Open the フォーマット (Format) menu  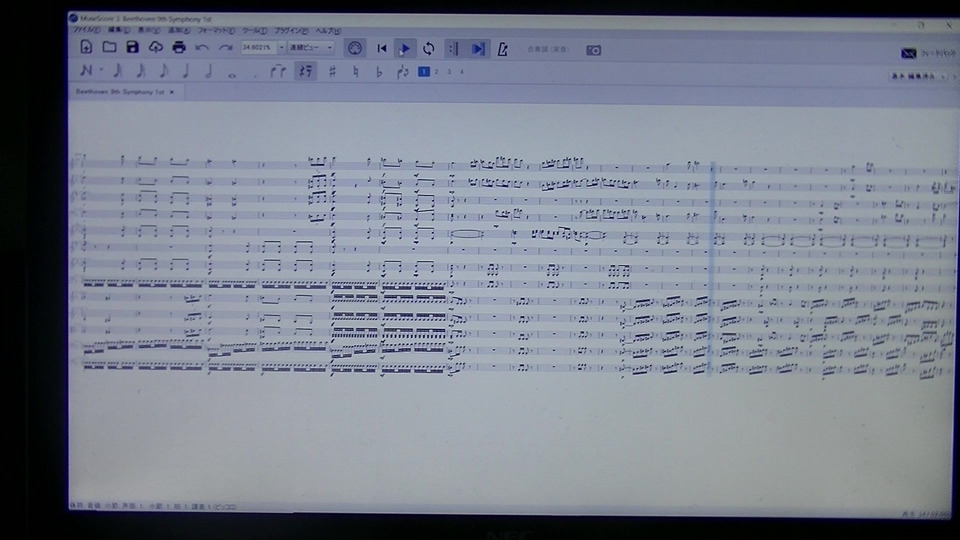[216, 30]
